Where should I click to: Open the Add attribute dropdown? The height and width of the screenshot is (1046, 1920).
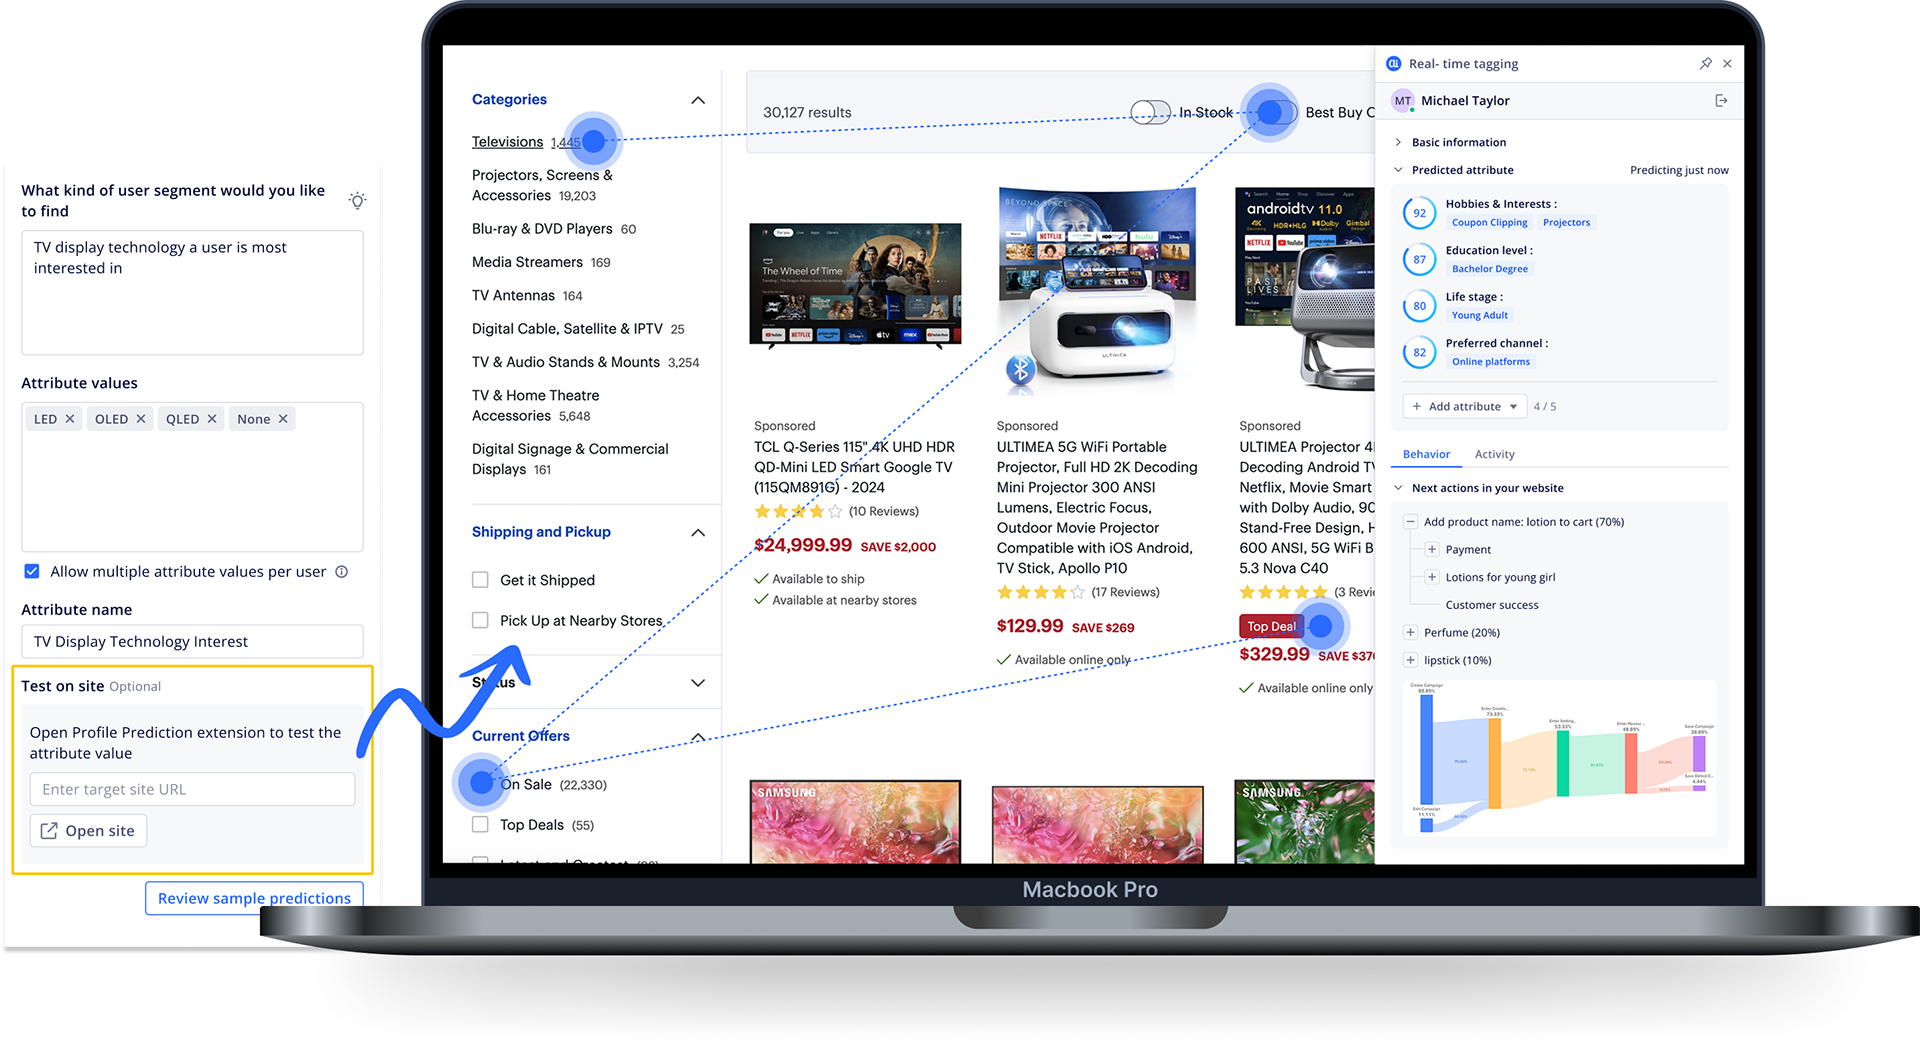tap(1464, 406)
